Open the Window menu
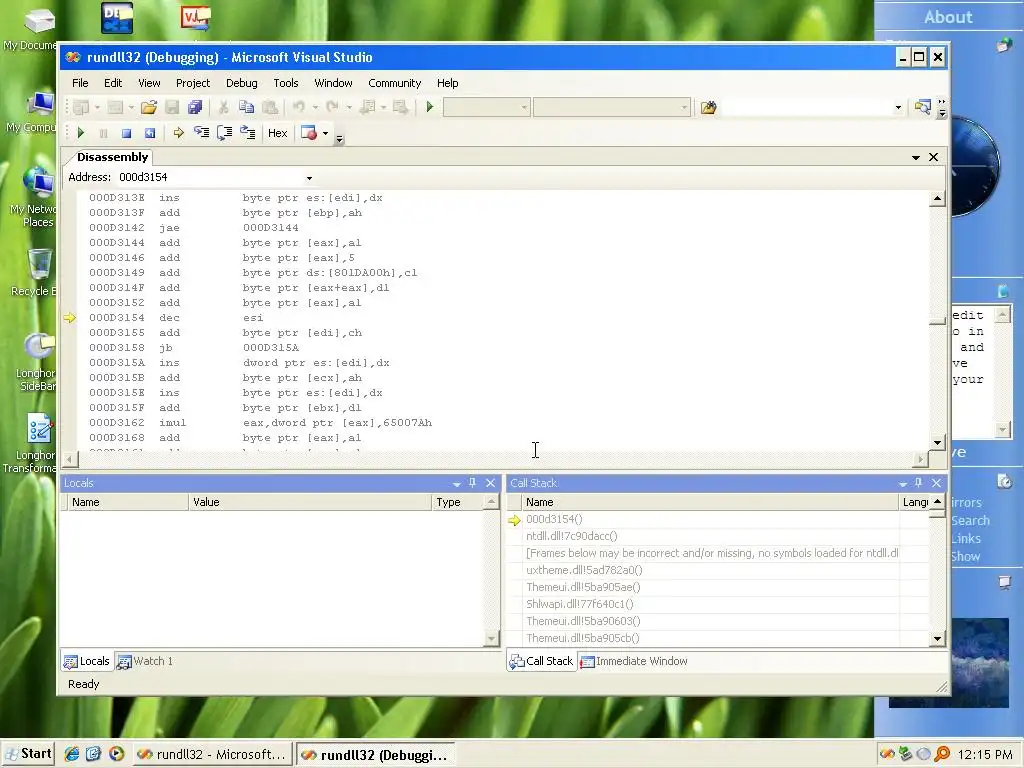Image resolution: width=1024 pixels, height=768 pixels. pos(333,83)
